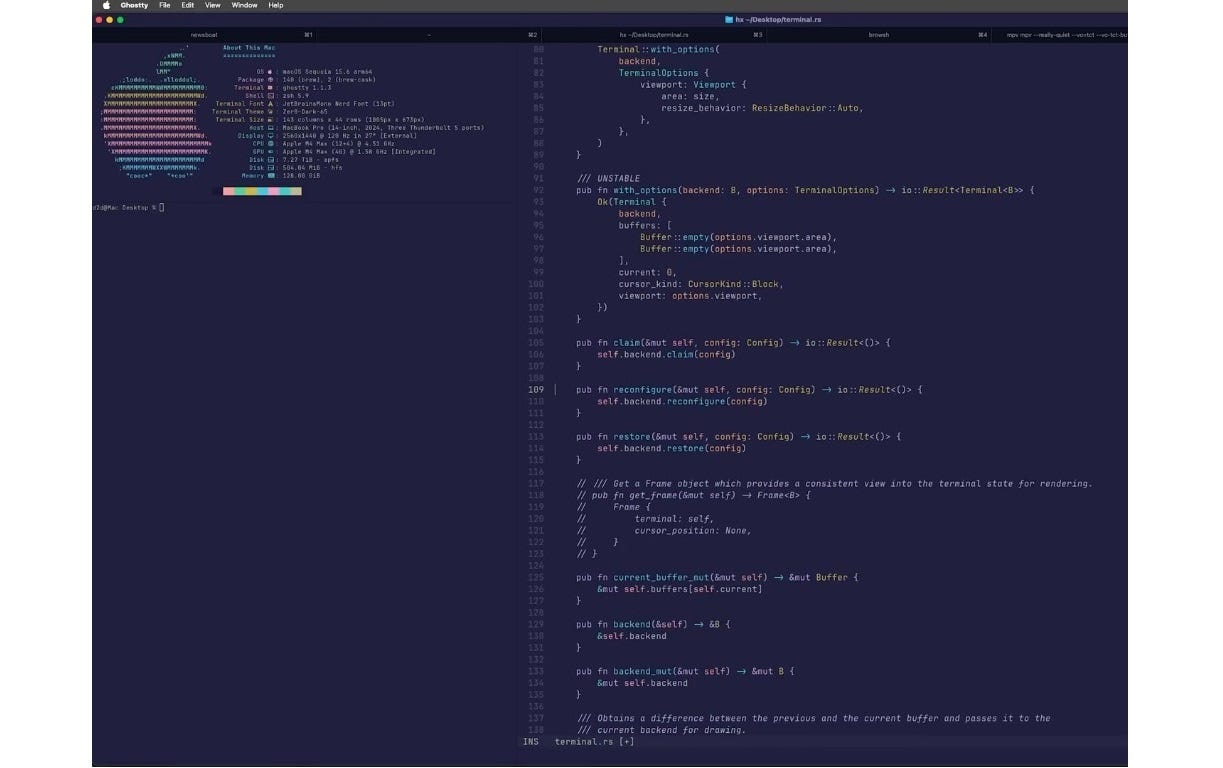Viewport: 1223px width, 768px height.
Task: Click the Terminal Size icon
Action: pos(271,120)
